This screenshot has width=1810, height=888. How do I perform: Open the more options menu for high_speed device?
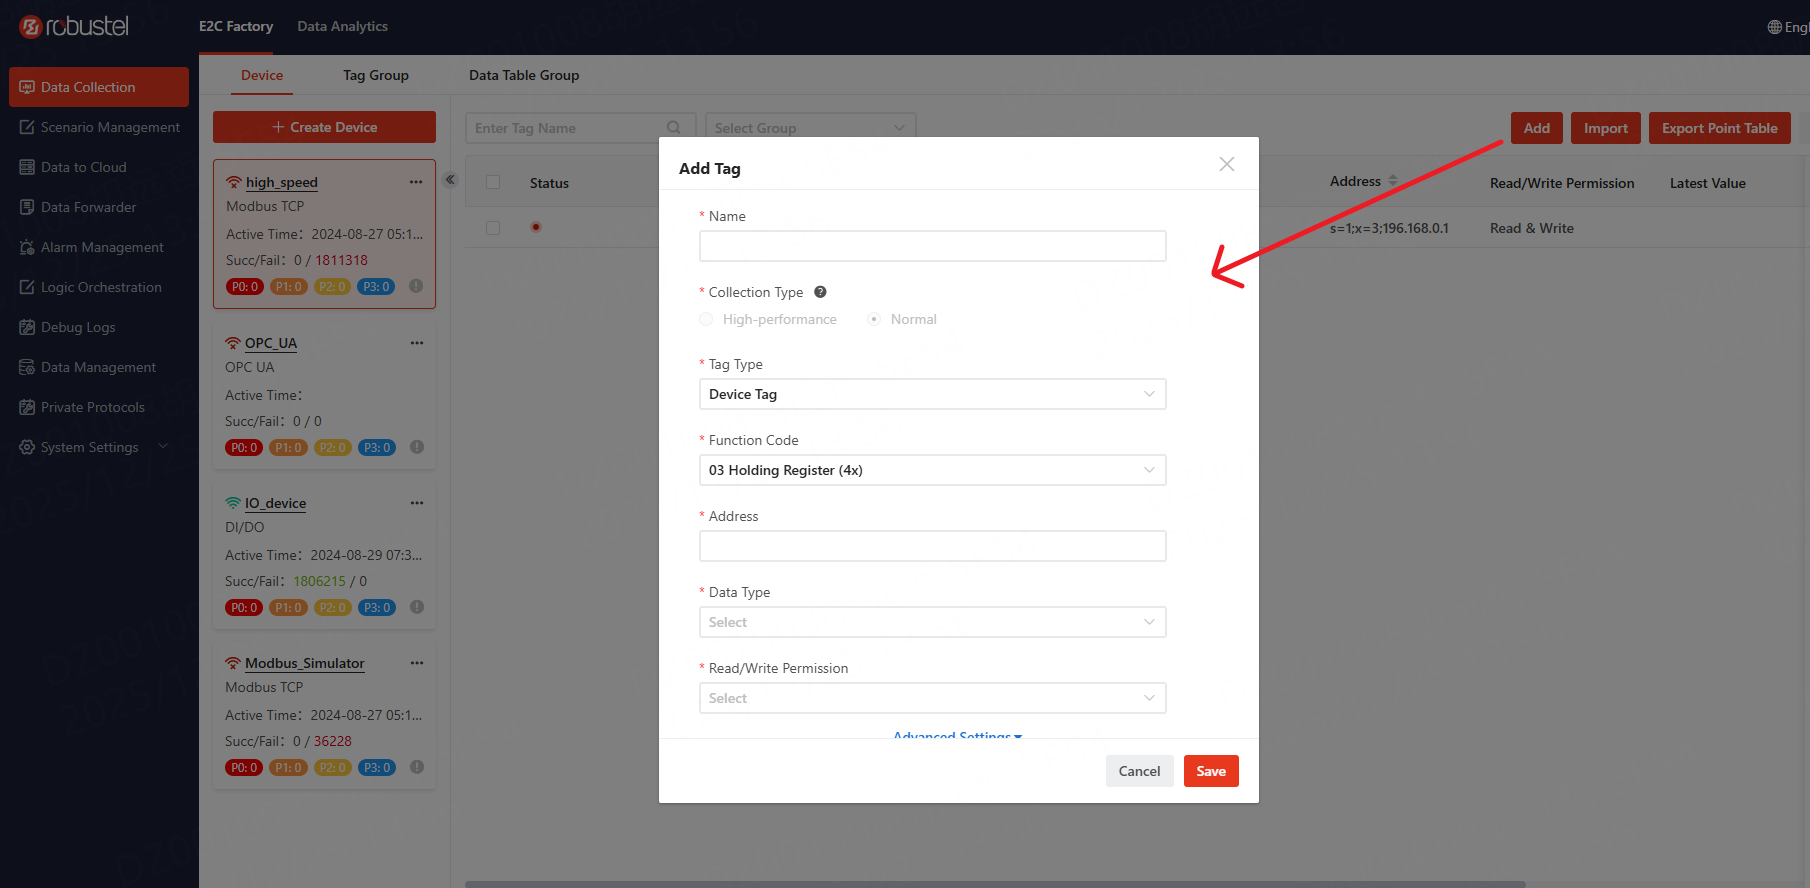click(x=416, y=182)
